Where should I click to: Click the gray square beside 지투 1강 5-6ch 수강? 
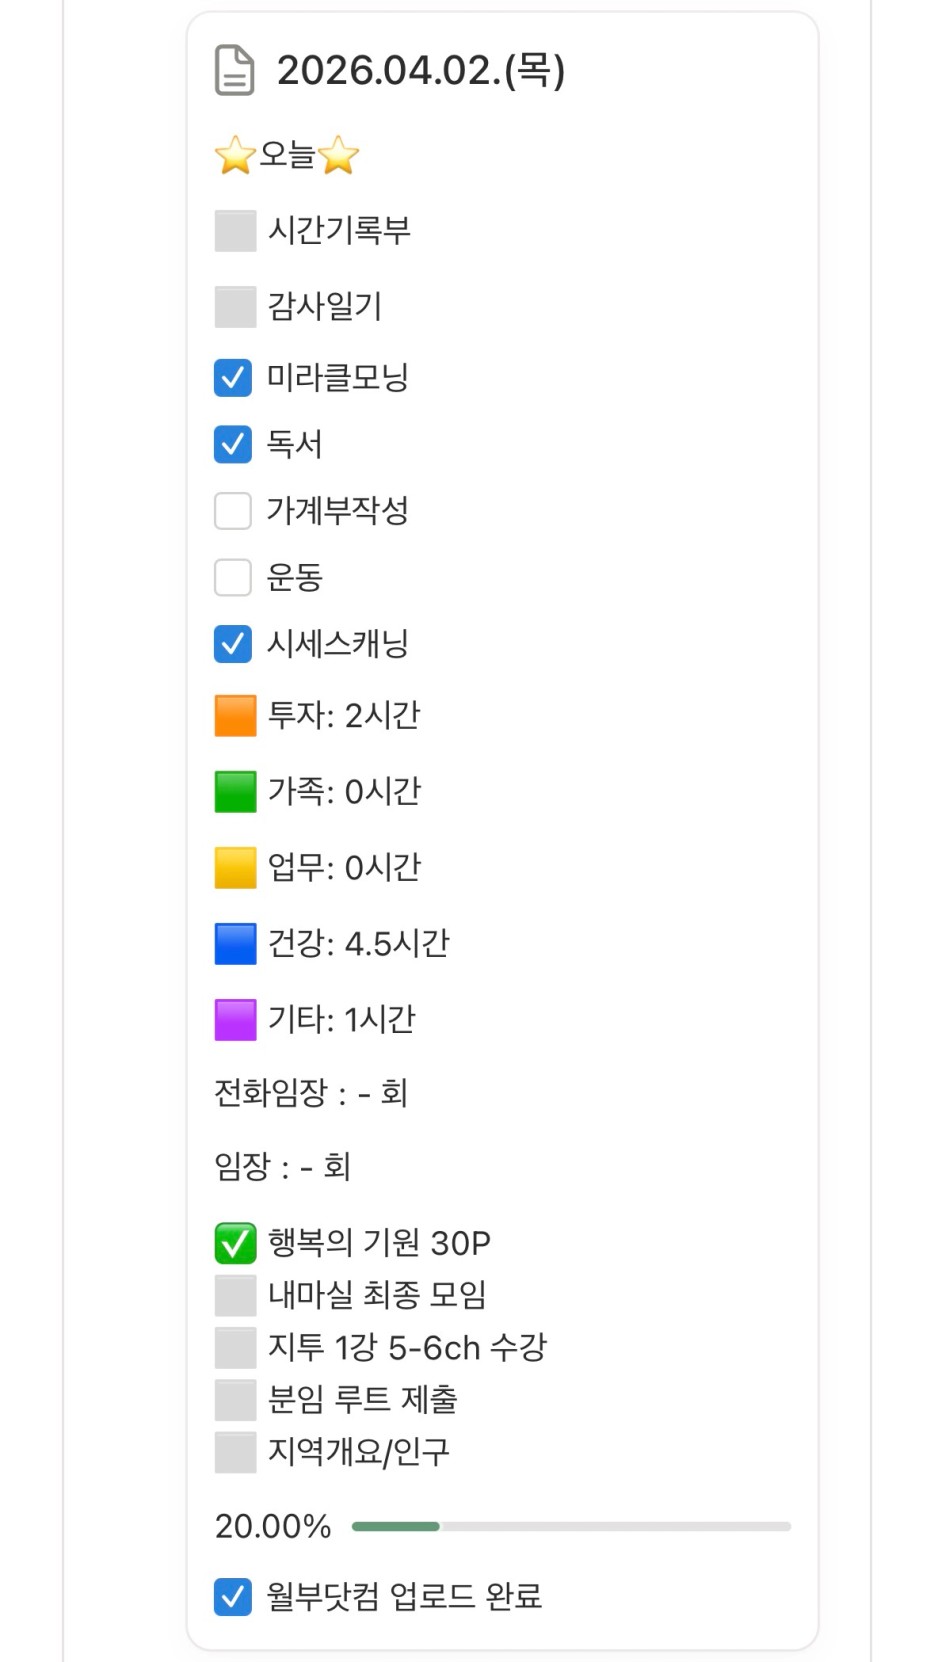[x=235, y=1348]
